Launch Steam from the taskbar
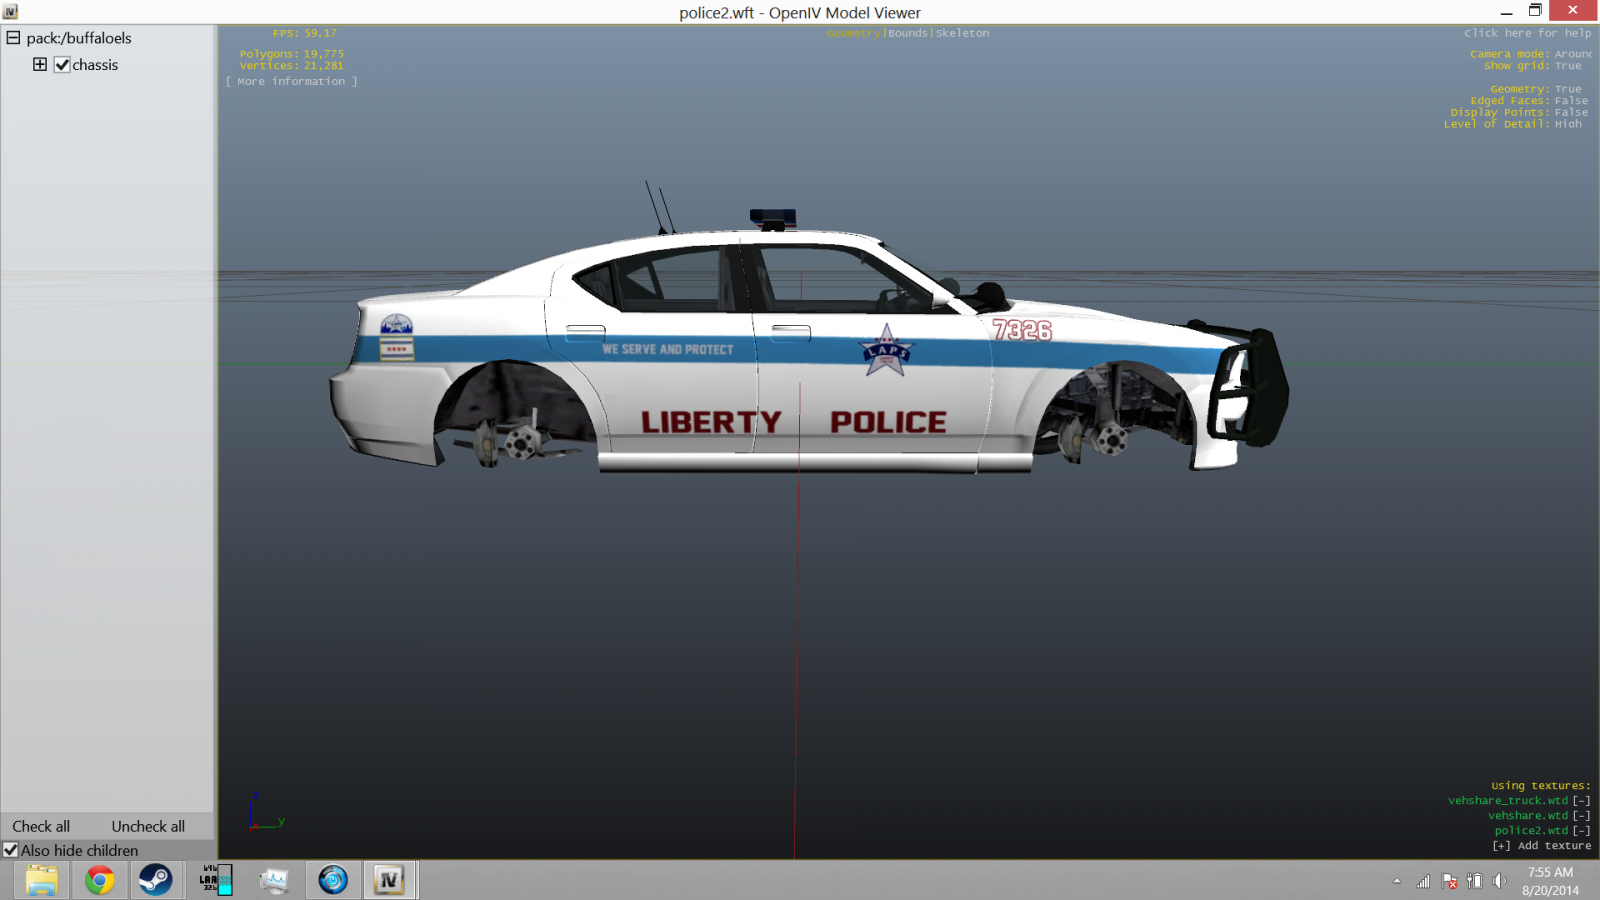 (155, 880)
